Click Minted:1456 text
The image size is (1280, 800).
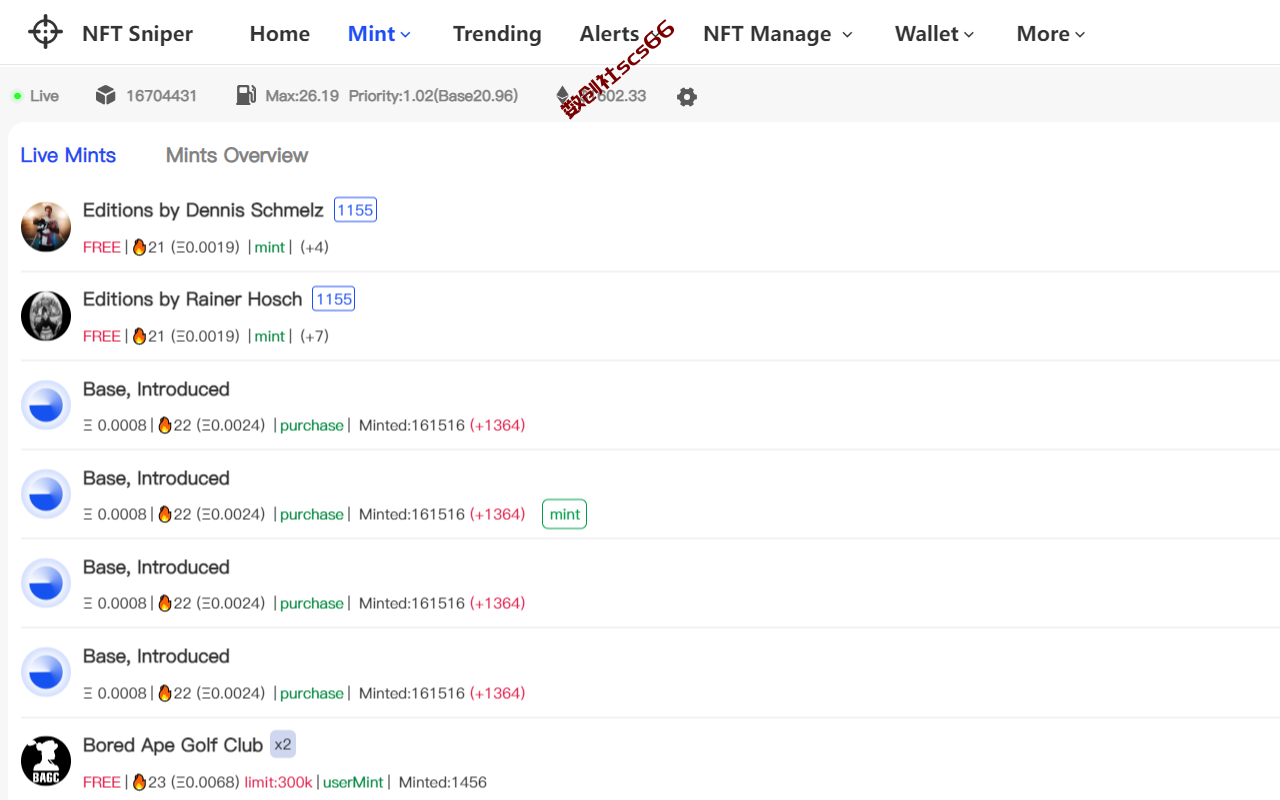443,782
